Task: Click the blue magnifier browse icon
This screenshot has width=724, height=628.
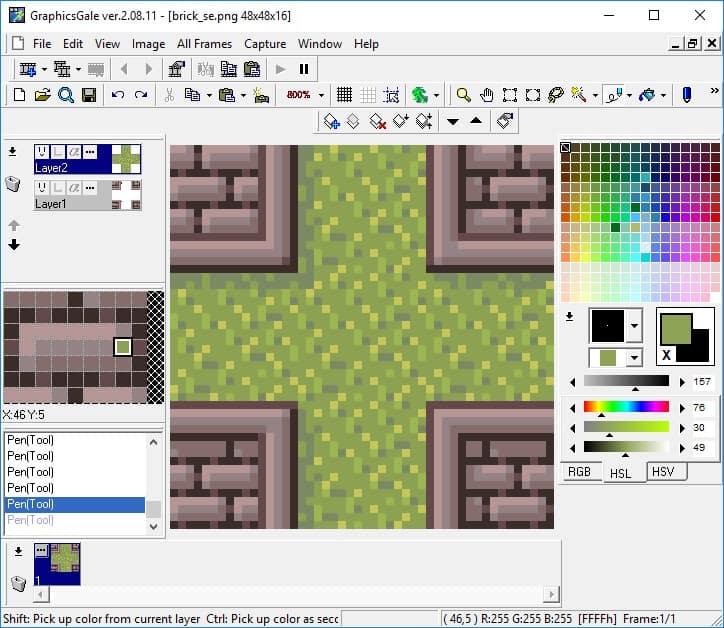Action: click(x=66, y=95)
